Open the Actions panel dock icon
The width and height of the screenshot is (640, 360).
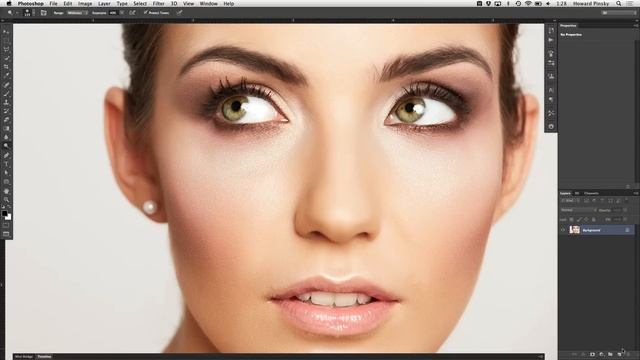551,40
